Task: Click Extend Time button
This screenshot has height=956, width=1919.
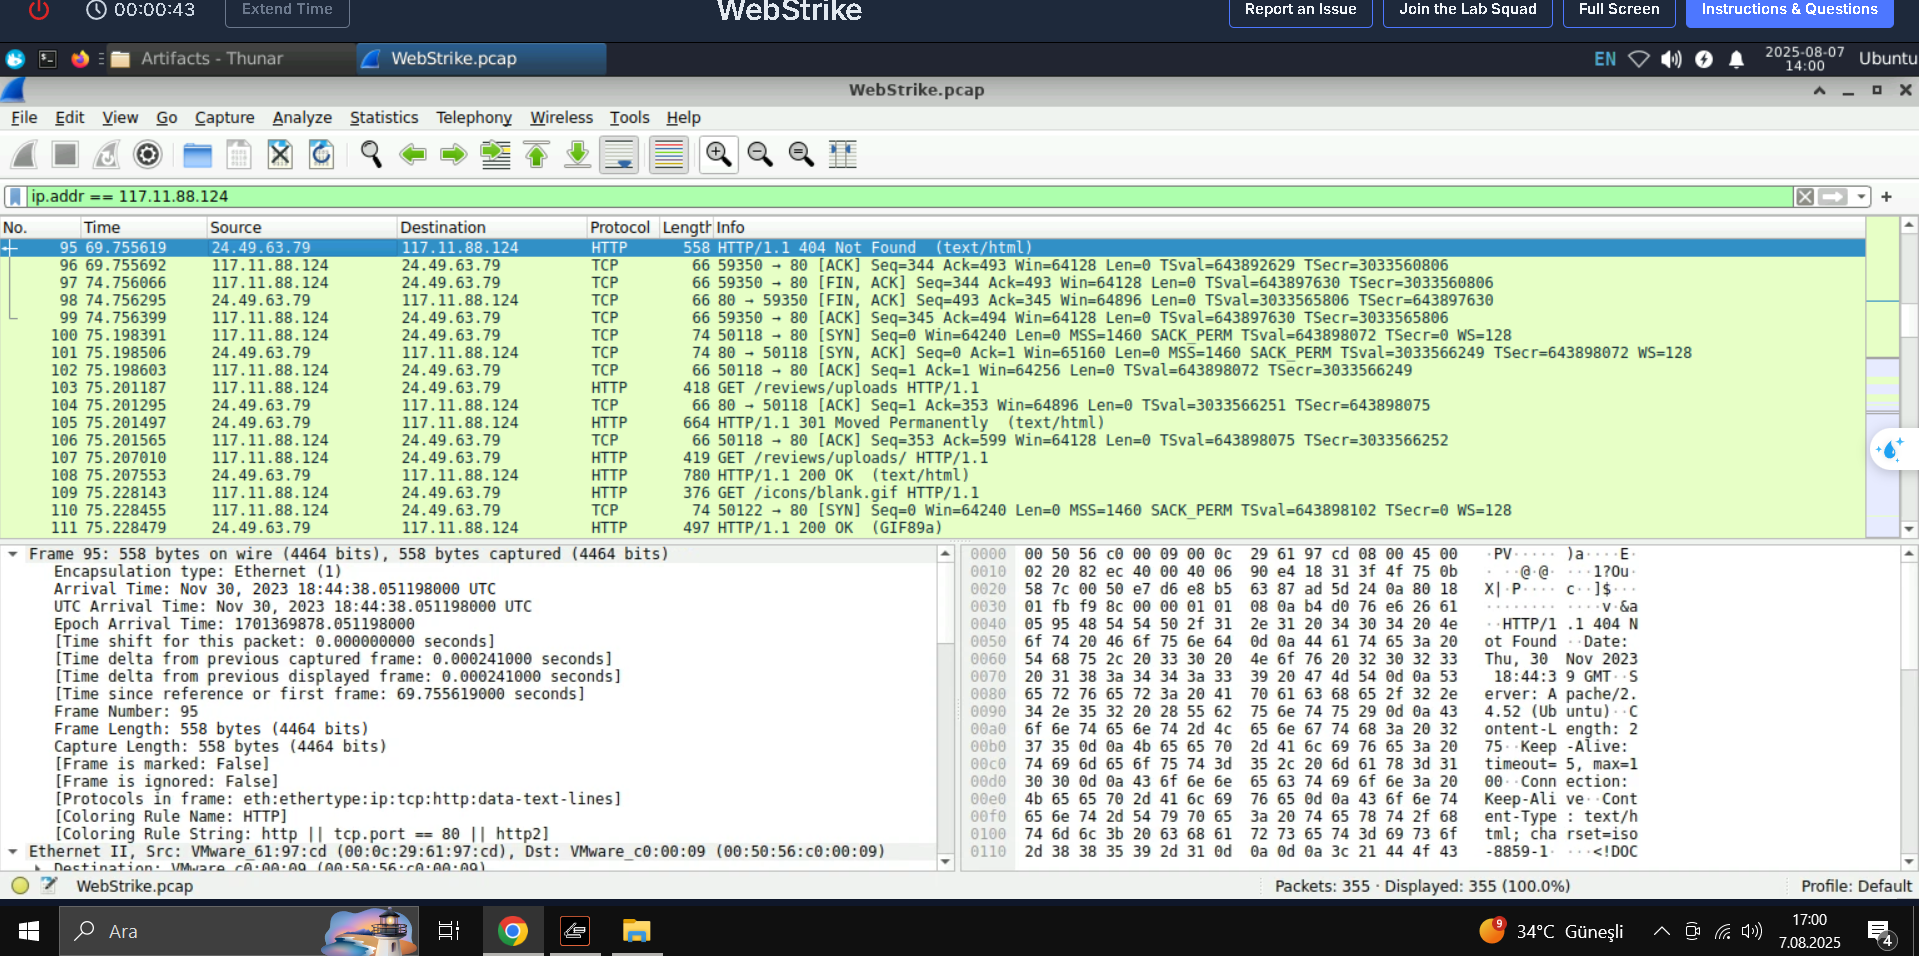Action: point(287,10)
